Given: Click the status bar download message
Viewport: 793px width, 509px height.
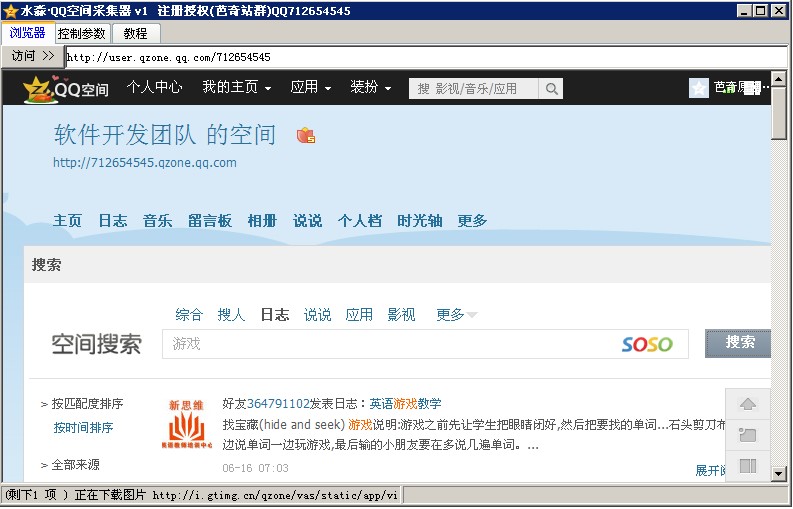Looking at the screenshot, I should (x=201, y=495).
